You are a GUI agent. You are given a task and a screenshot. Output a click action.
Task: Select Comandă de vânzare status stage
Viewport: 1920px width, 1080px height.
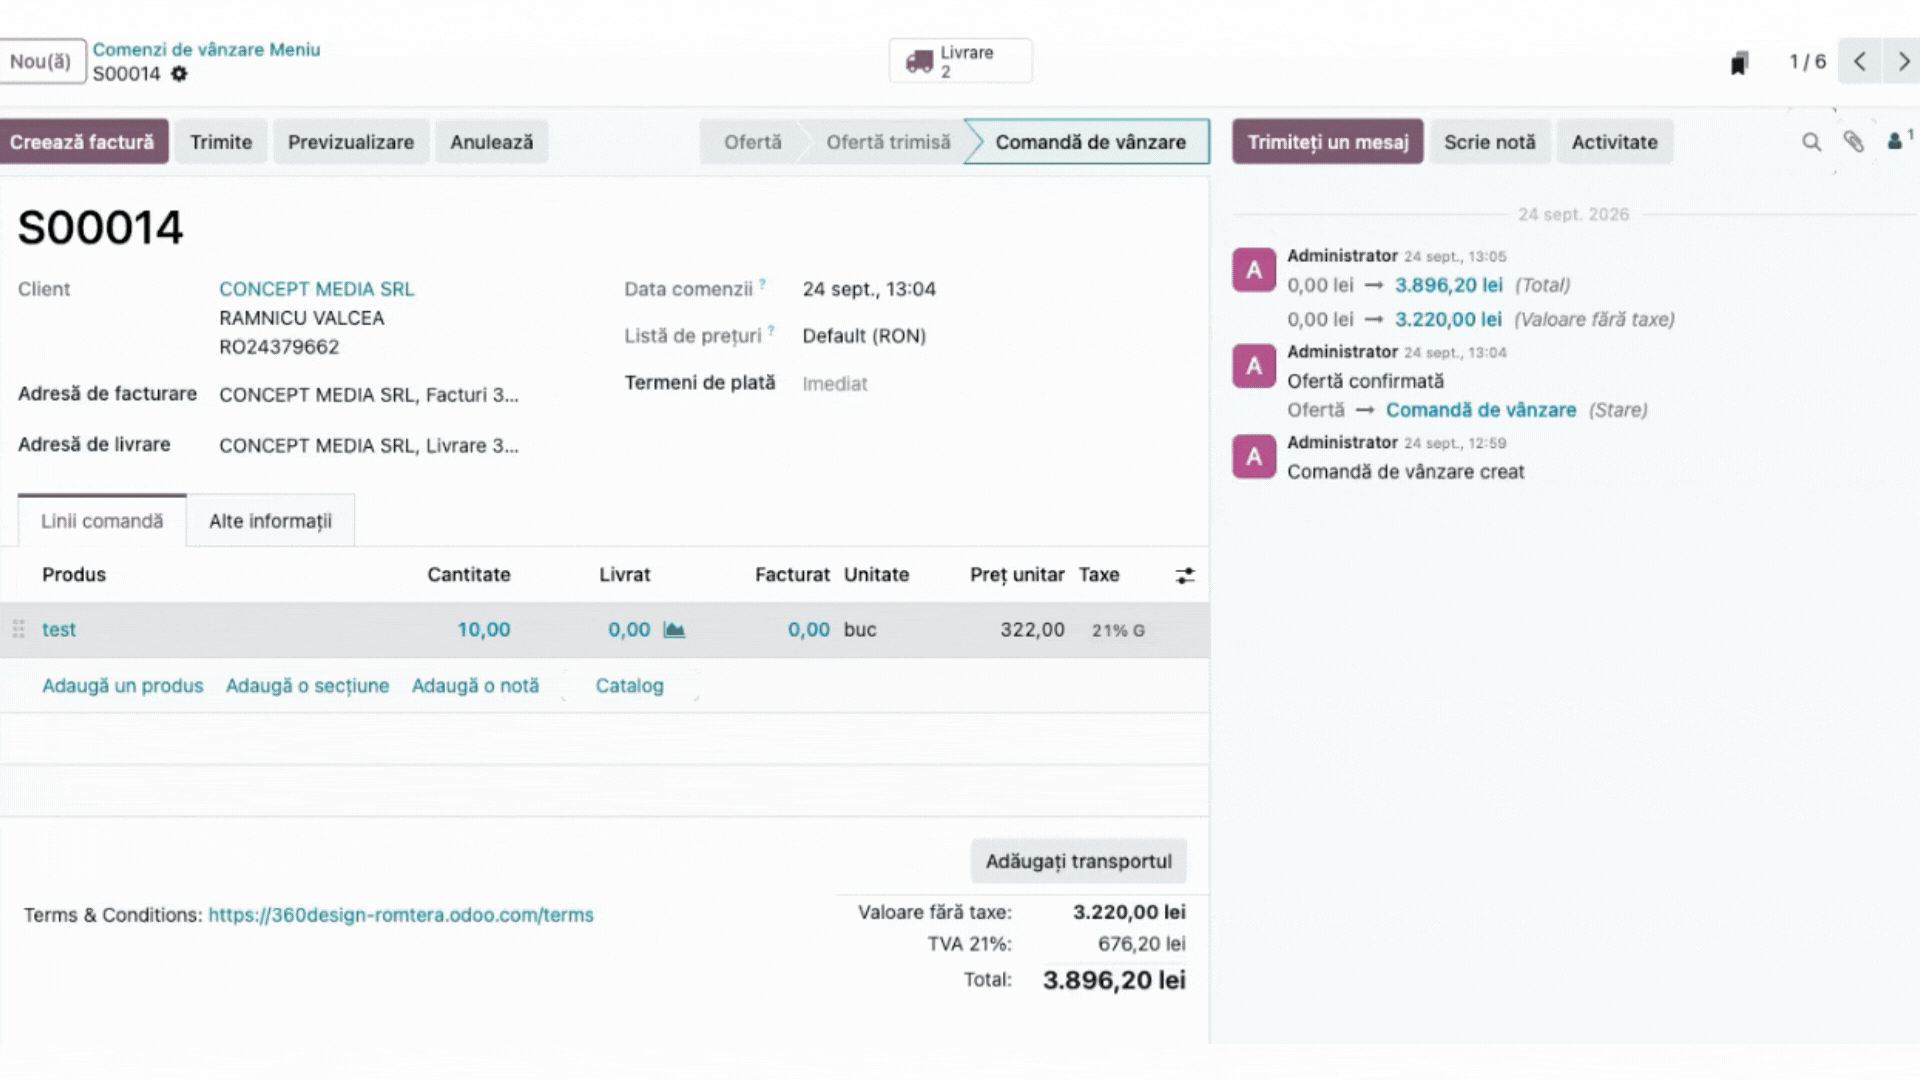coord(1090,142)
